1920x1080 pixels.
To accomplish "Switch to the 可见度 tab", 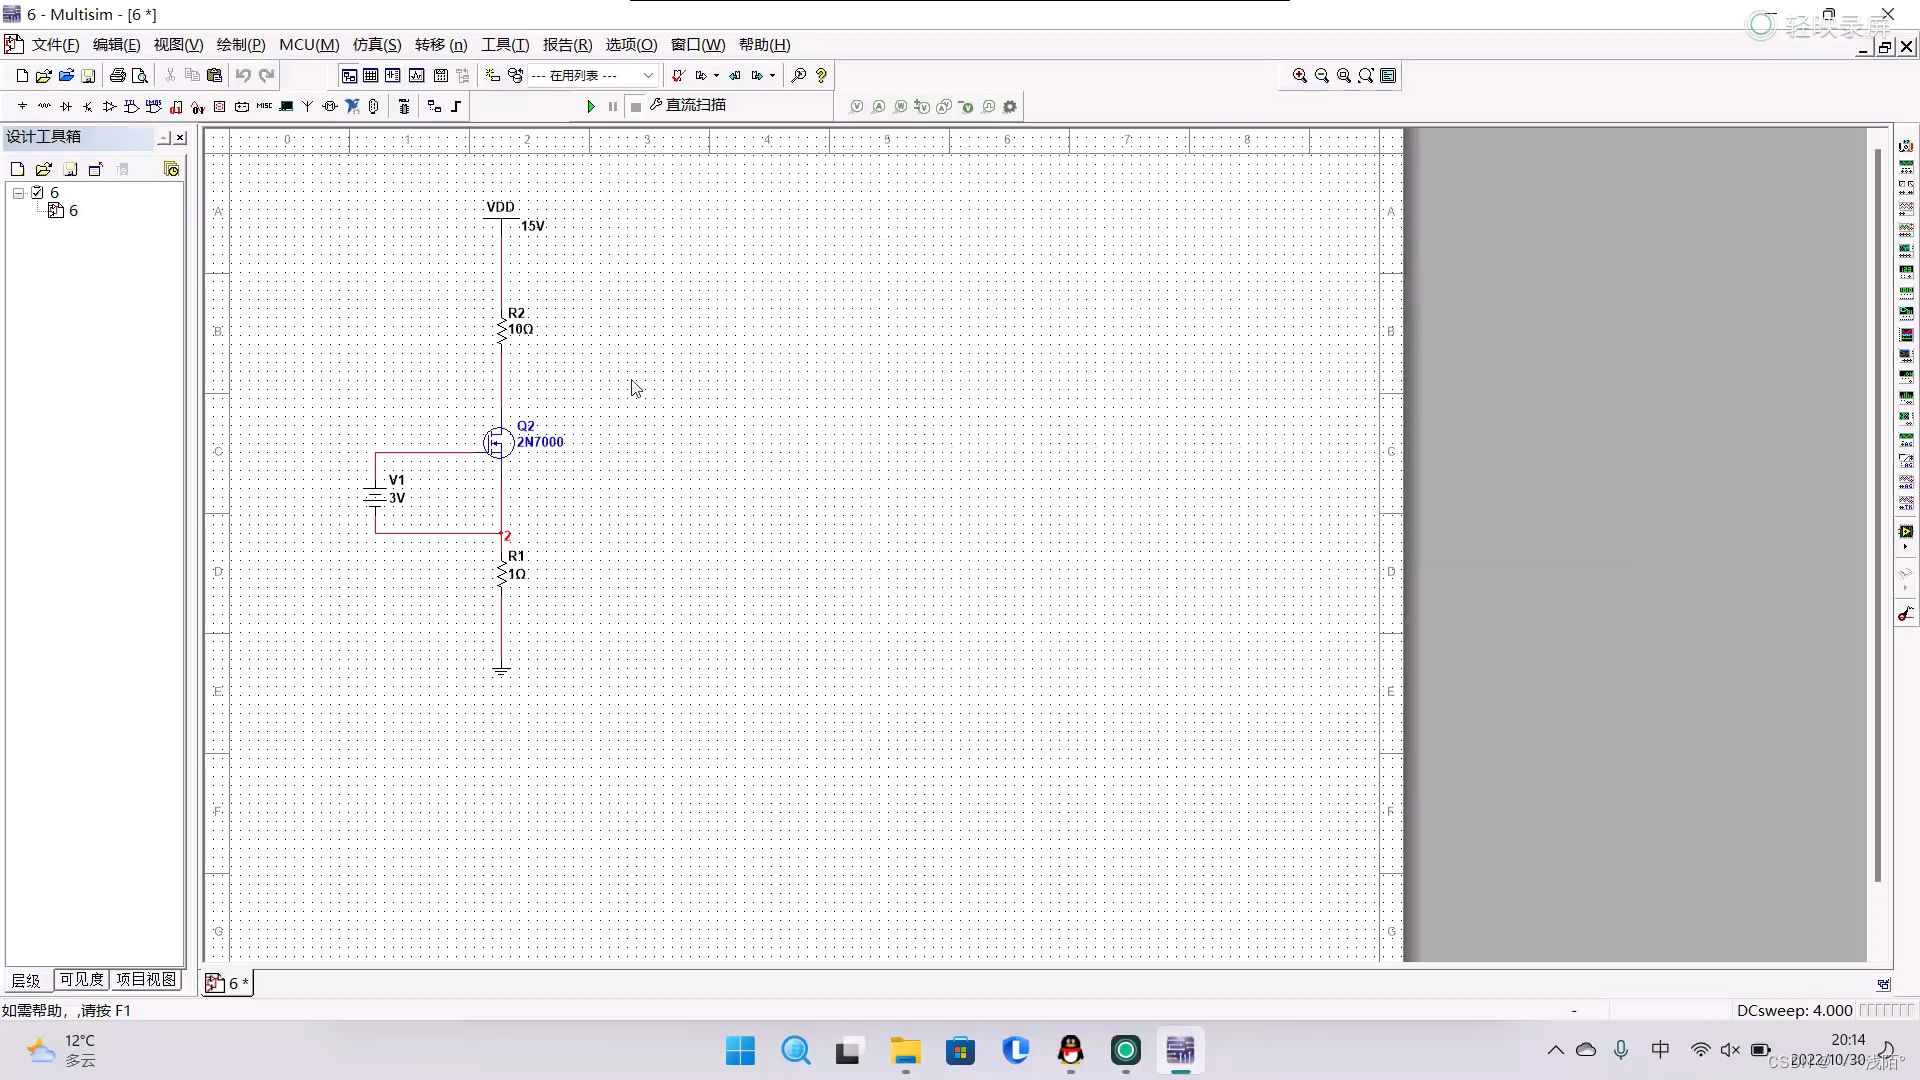I will pyautogui.click(x=81, y=980).
